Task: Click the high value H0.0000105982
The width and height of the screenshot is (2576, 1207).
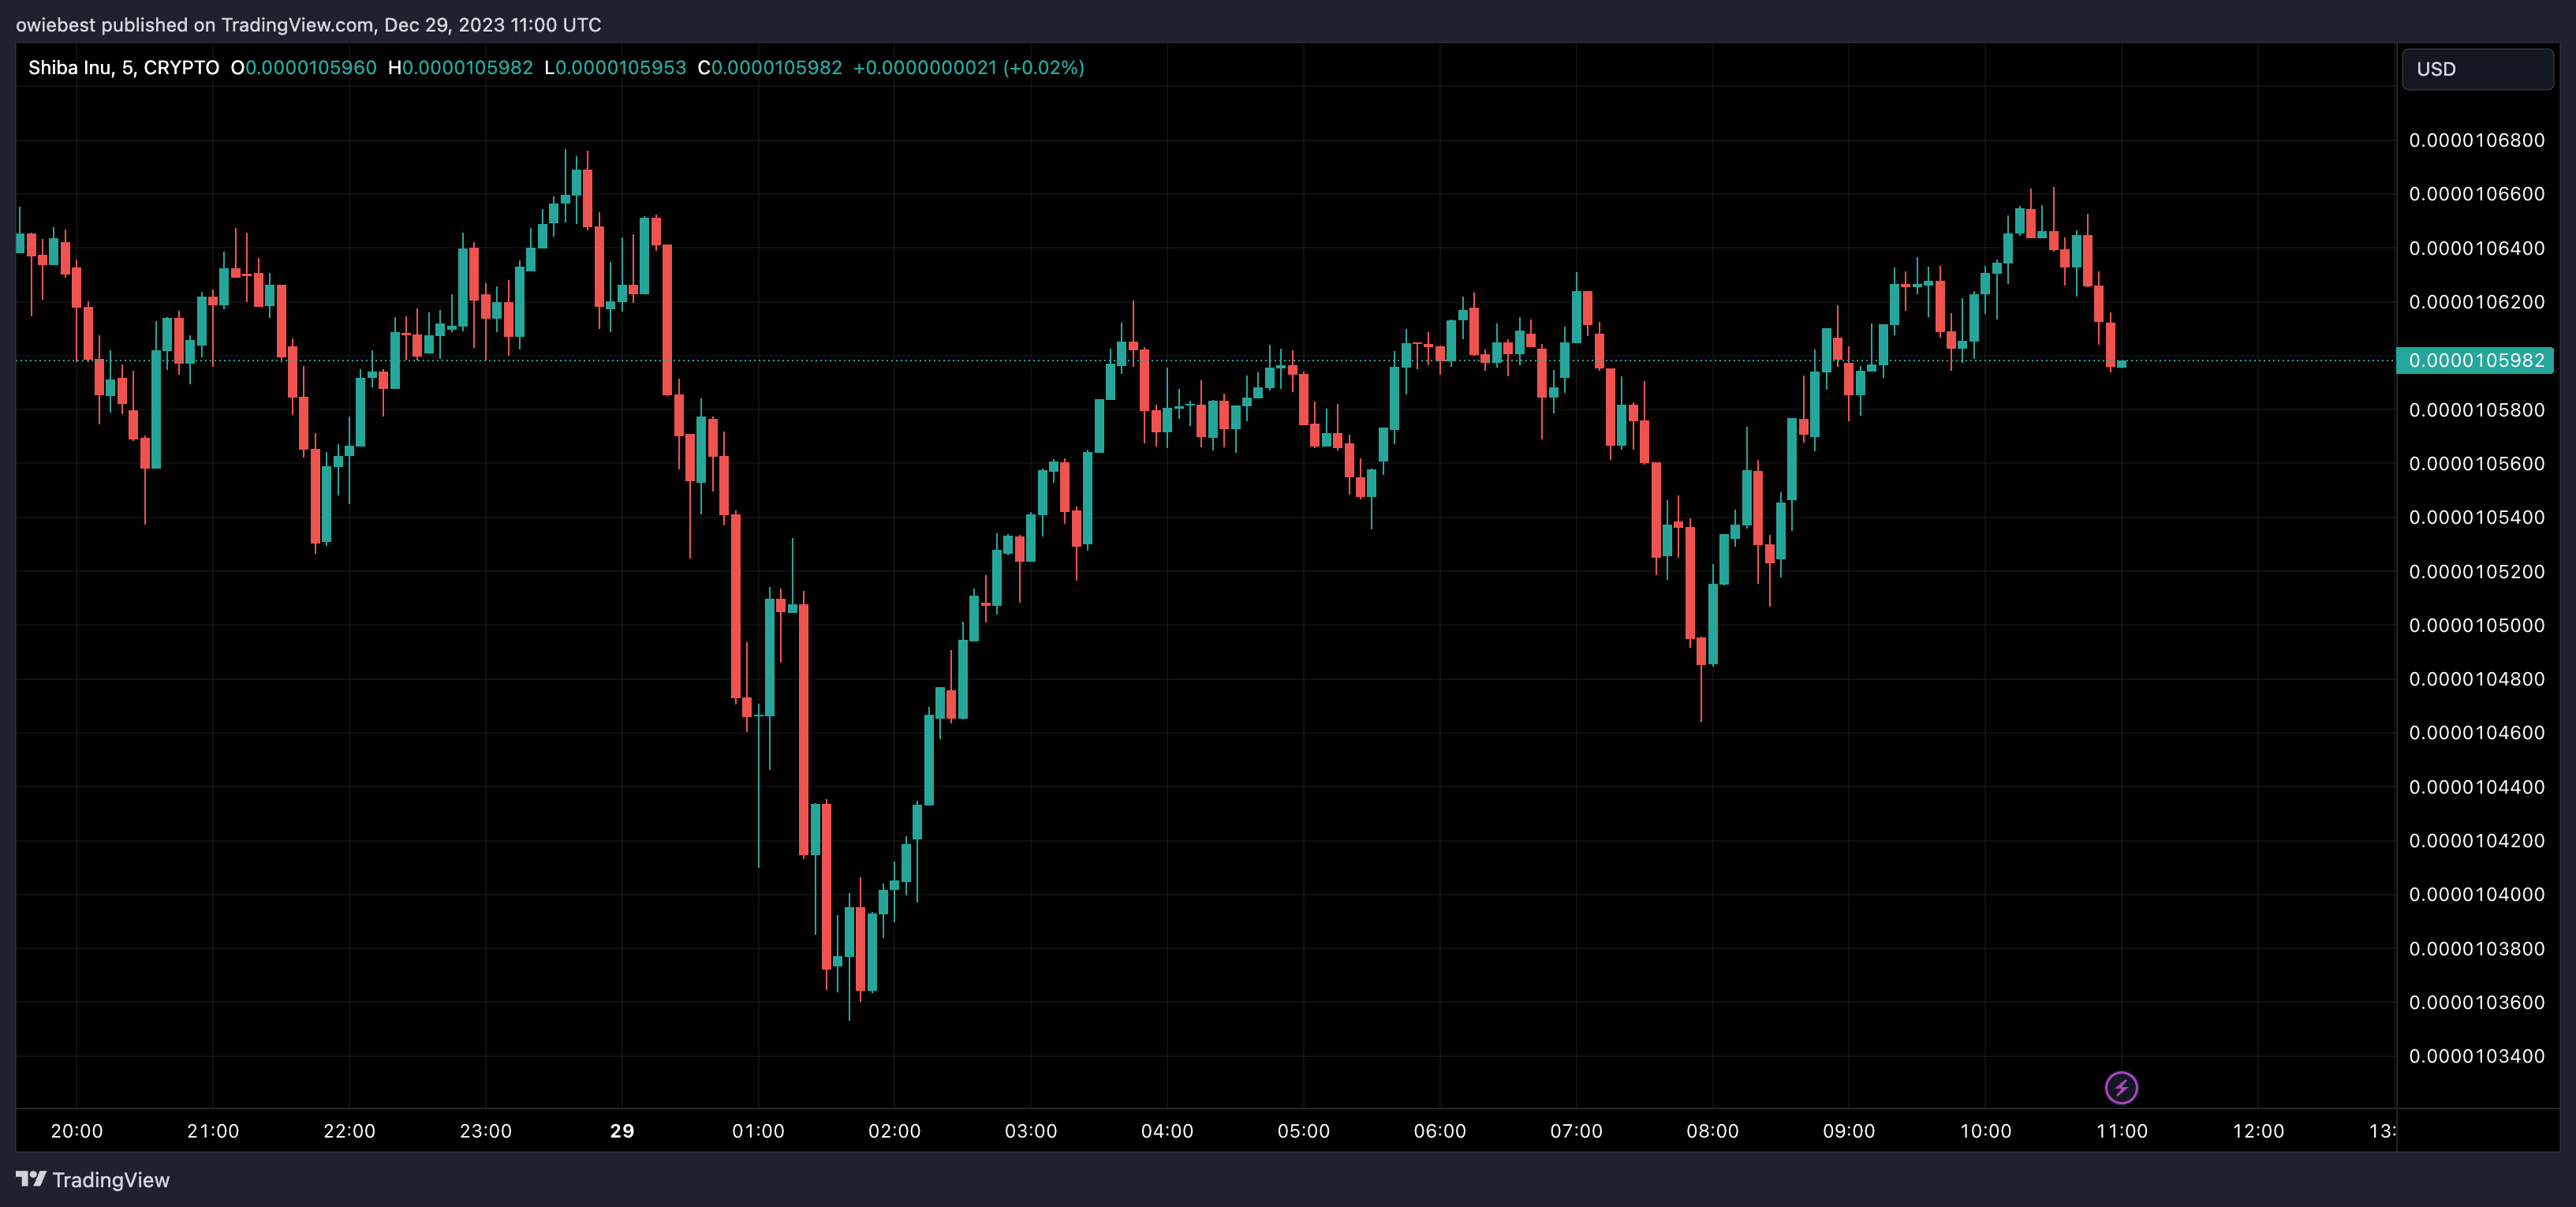Action: tap(460, 67)
